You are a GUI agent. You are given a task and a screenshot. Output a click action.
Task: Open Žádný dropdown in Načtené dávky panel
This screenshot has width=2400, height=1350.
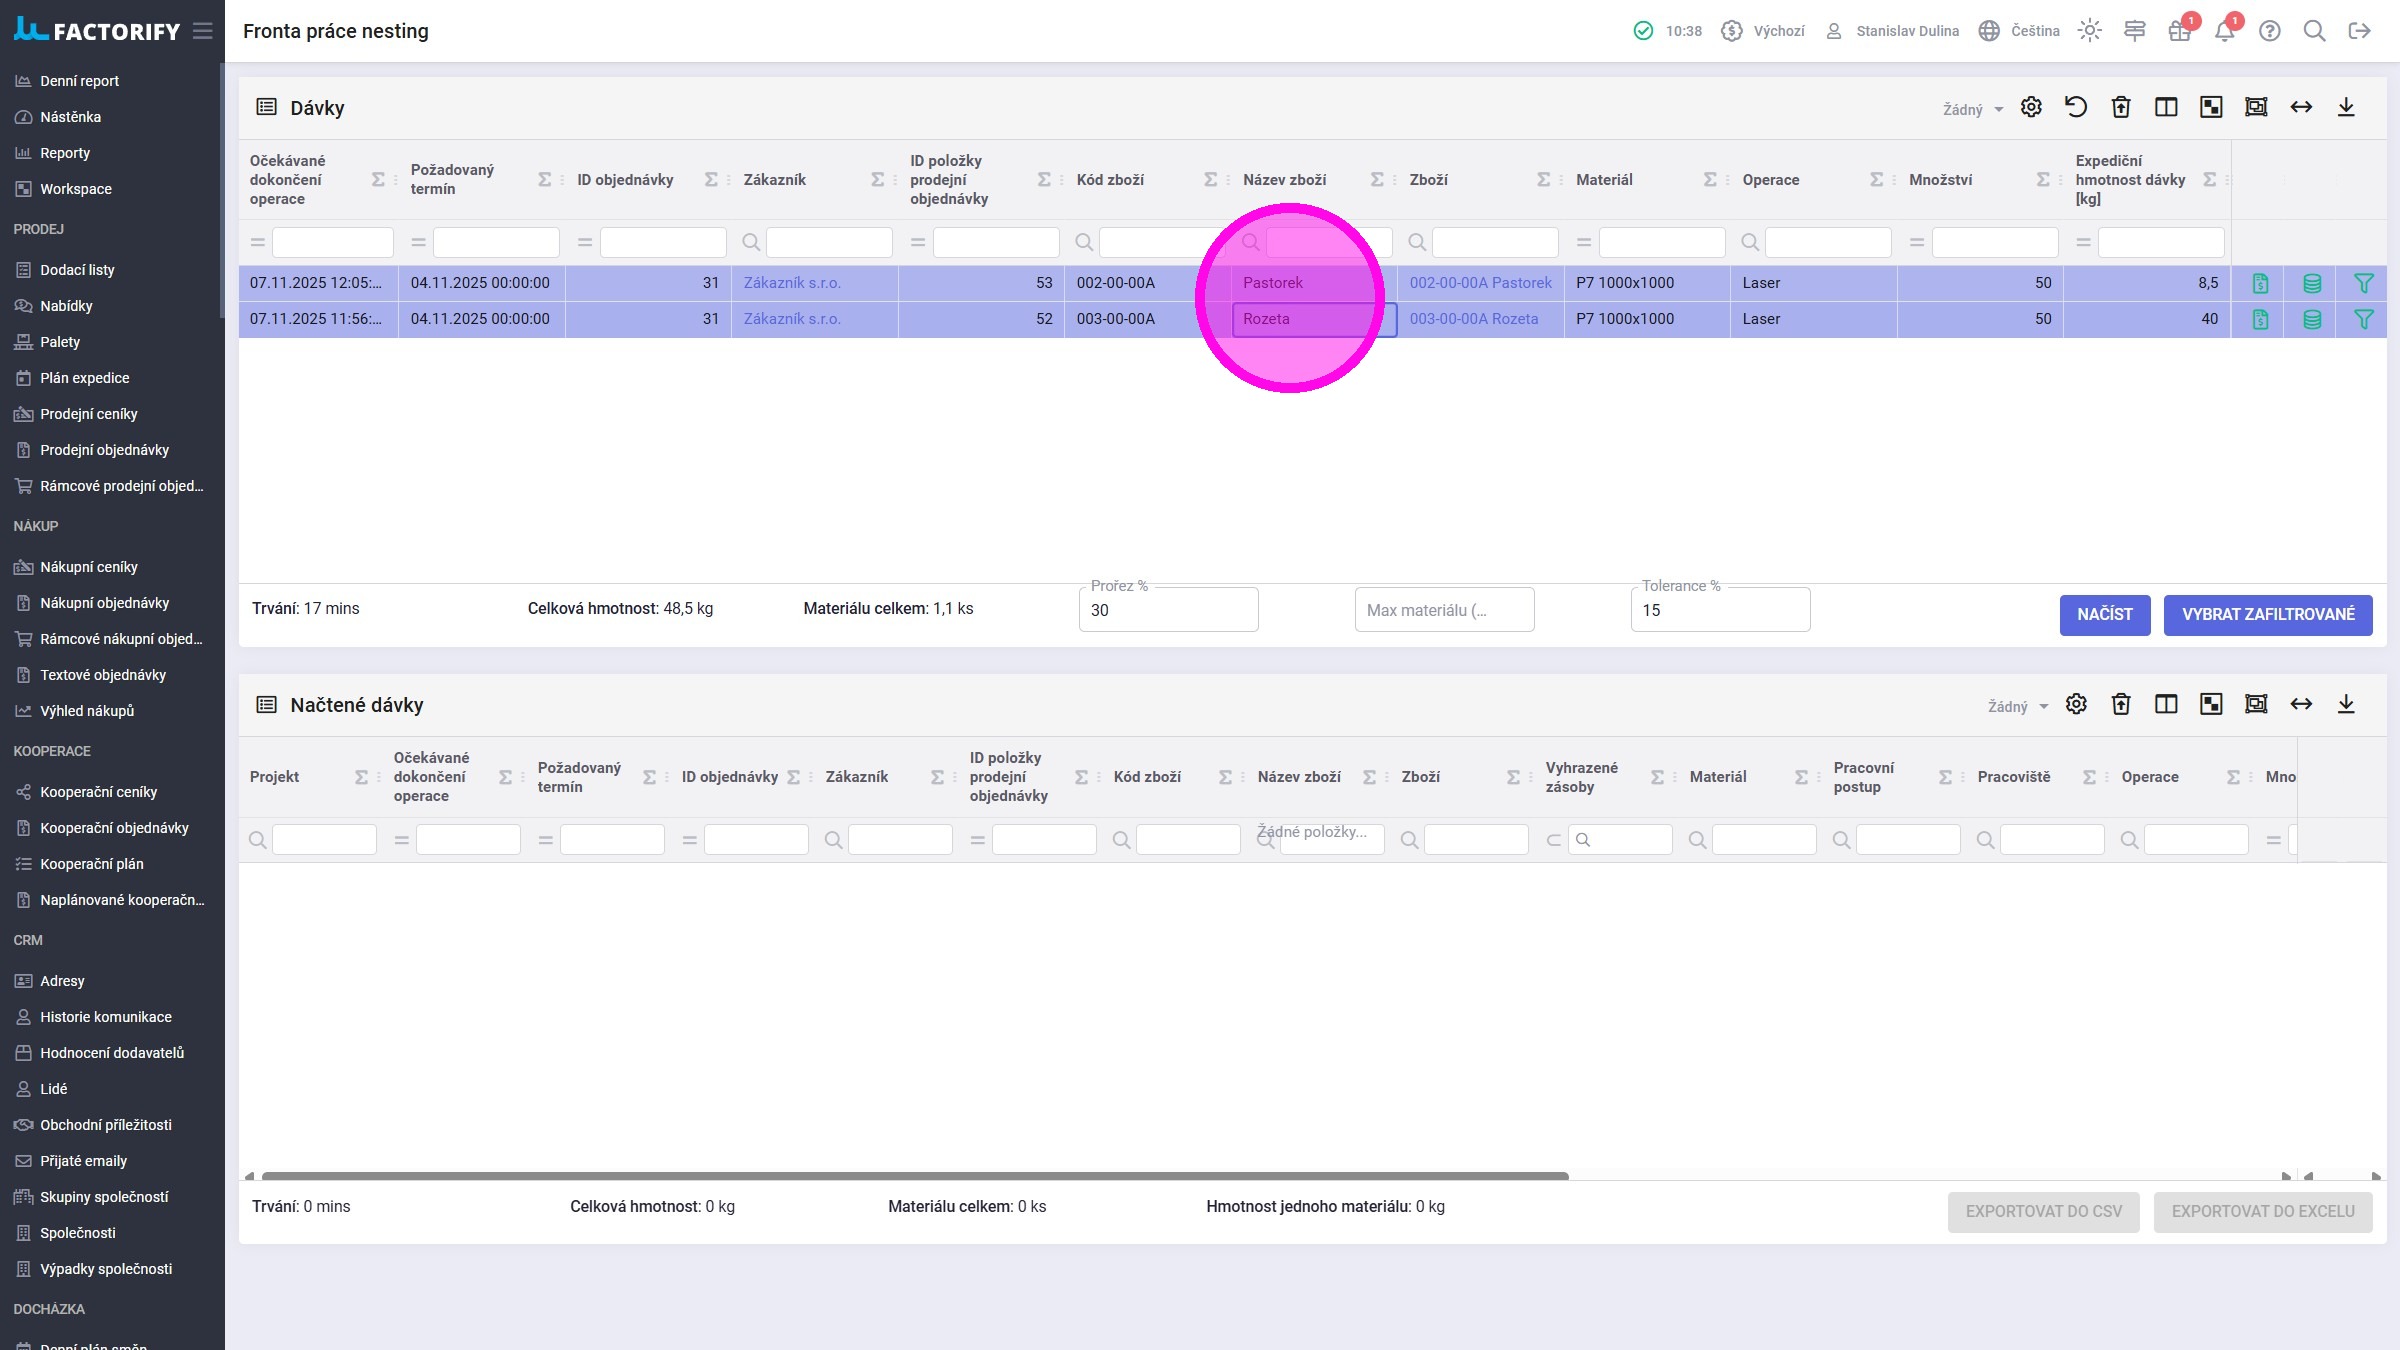[x=2017, y=706]
